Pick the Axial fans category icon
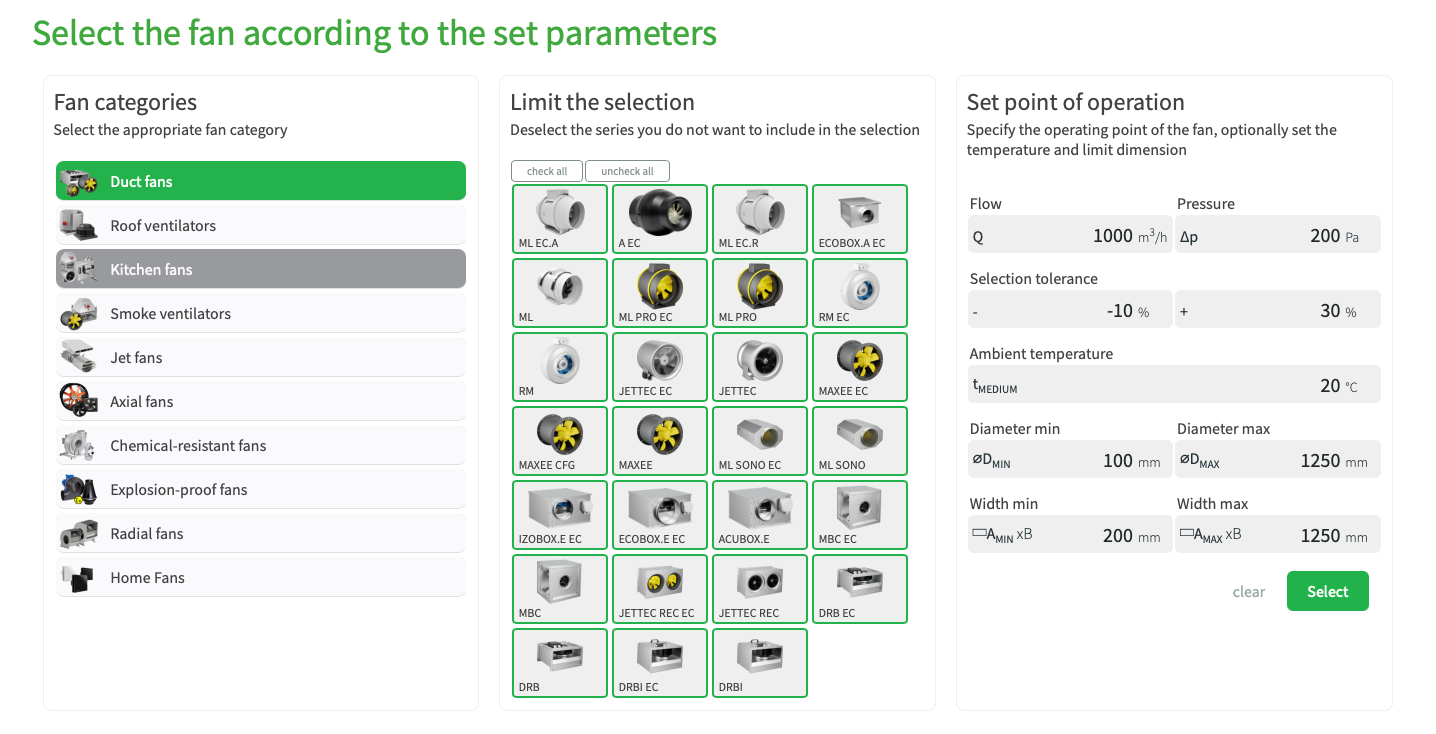The width and height of the screenshot is (1436, 734). [x=78, y=401]
